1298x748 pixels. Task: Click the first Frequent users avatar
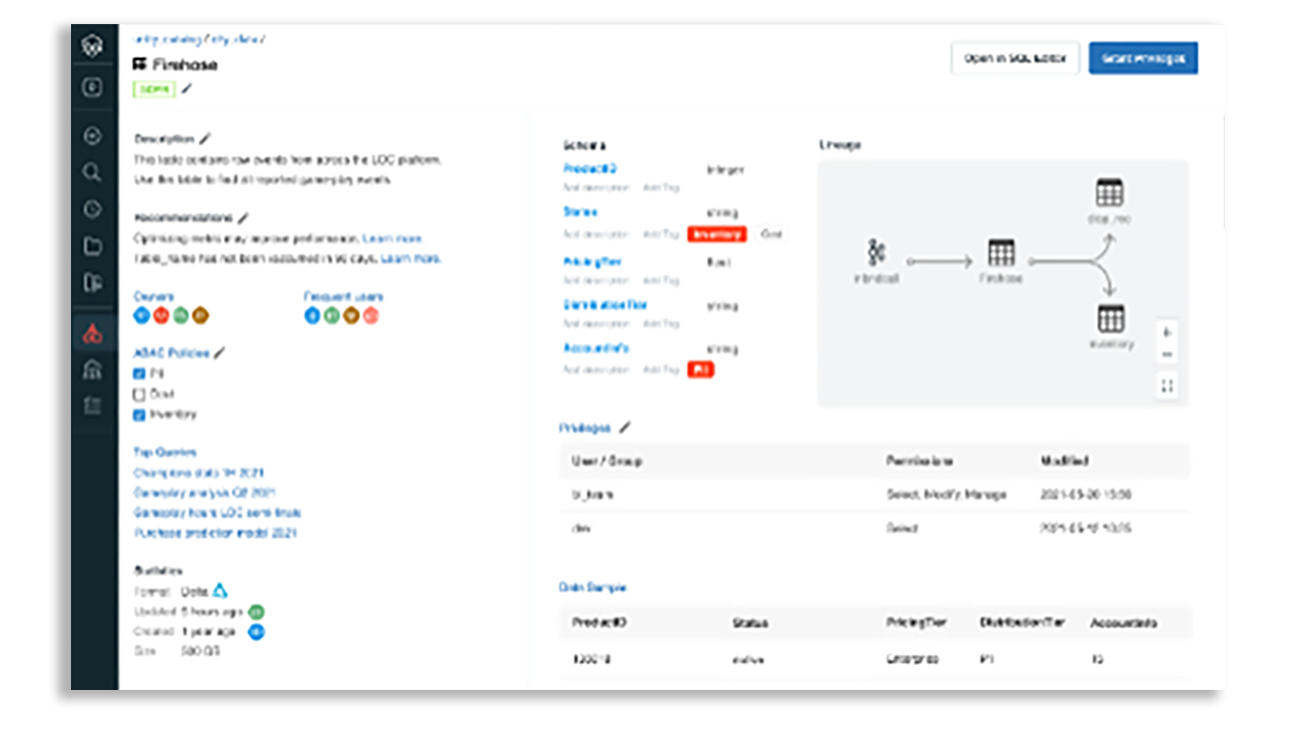pyautogui.click(x=311, y=316)
